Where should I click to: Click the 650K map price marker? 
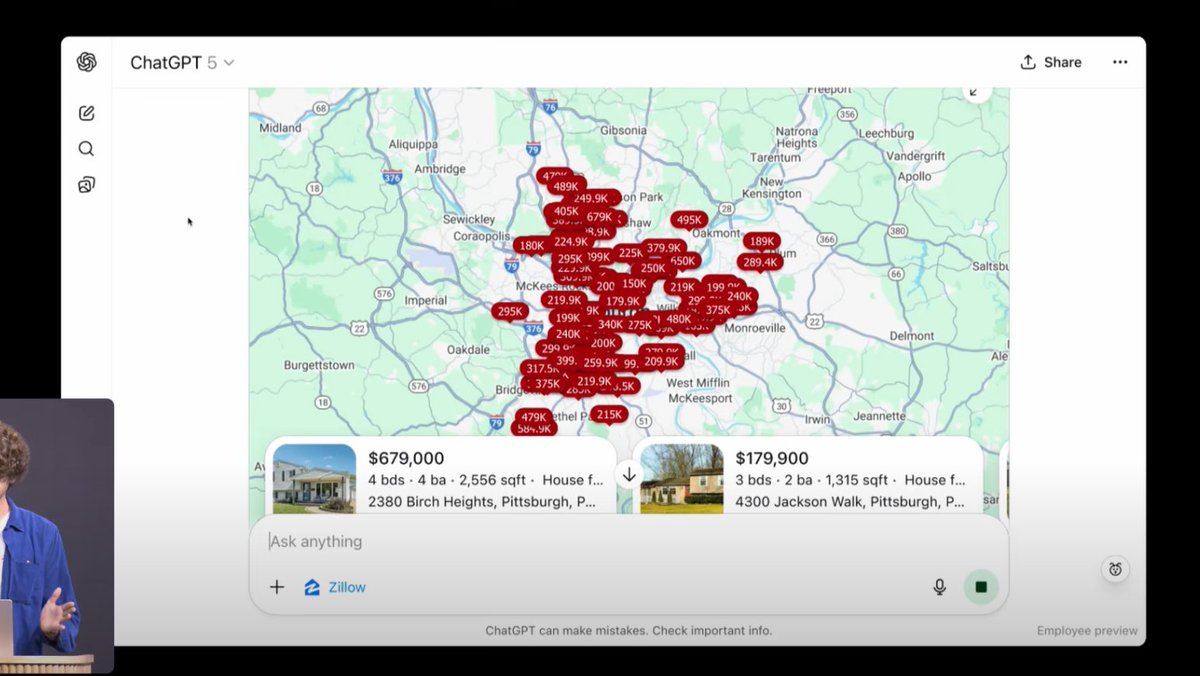coord(683,261)
